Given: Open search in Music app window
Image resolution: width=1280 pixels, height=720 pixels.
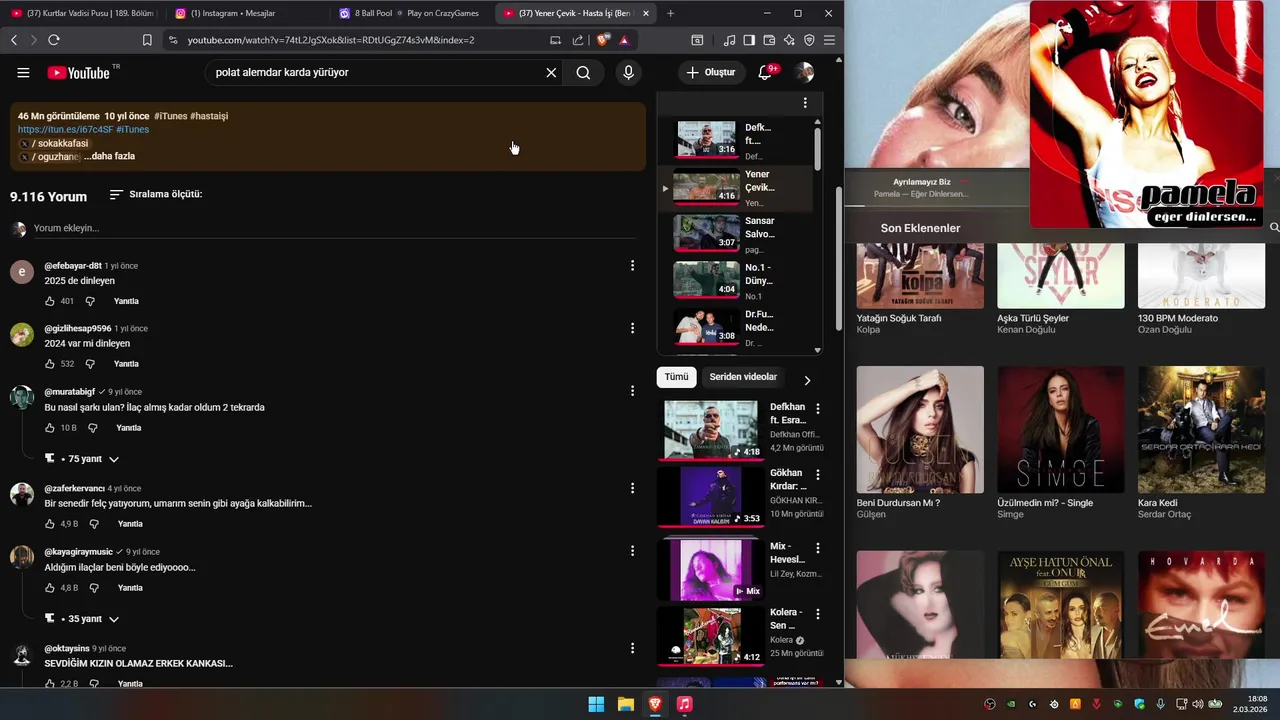Looking at the screenshot, I should 1274,228.
